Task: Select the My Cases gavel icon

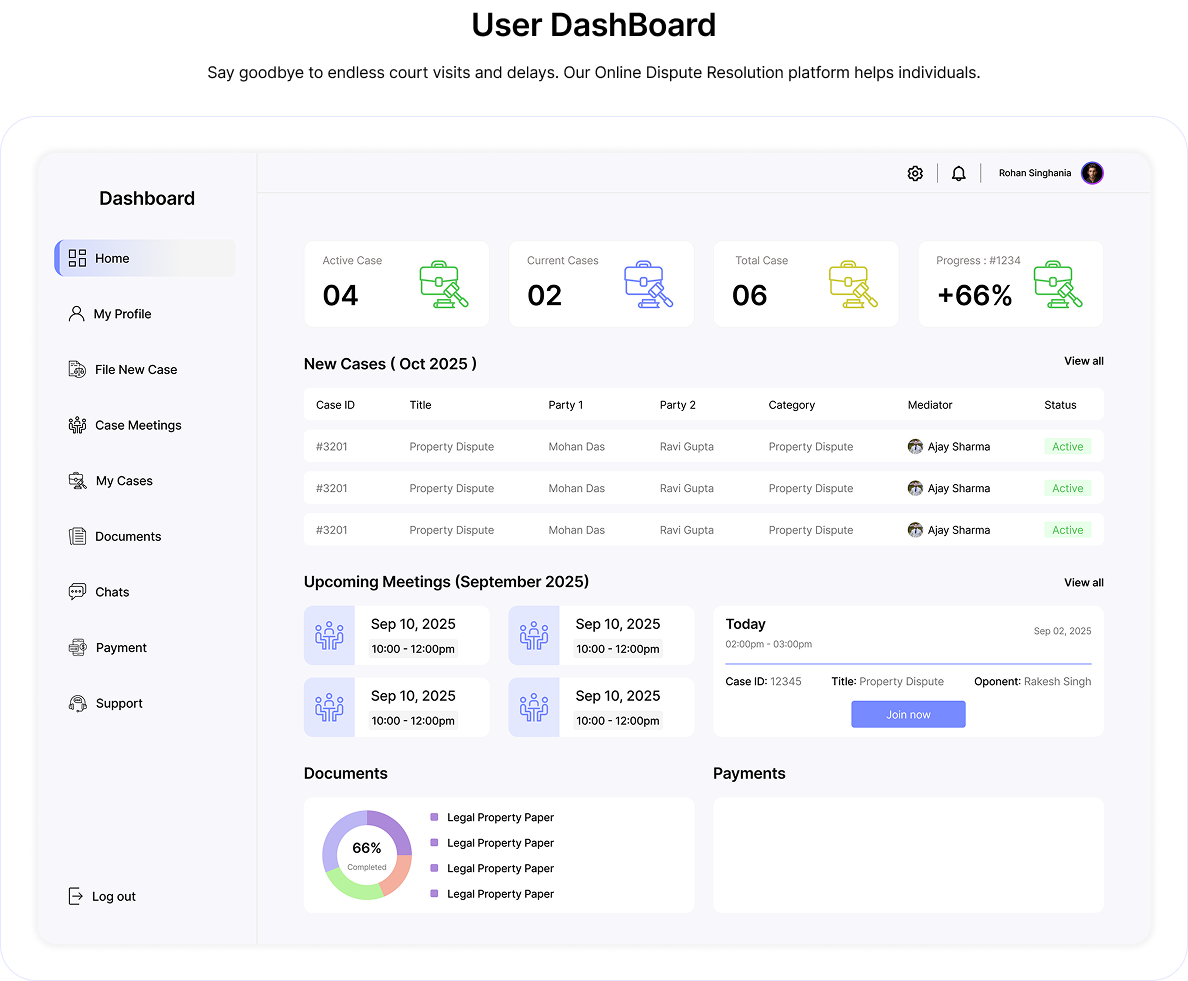Action: point(77,480)
